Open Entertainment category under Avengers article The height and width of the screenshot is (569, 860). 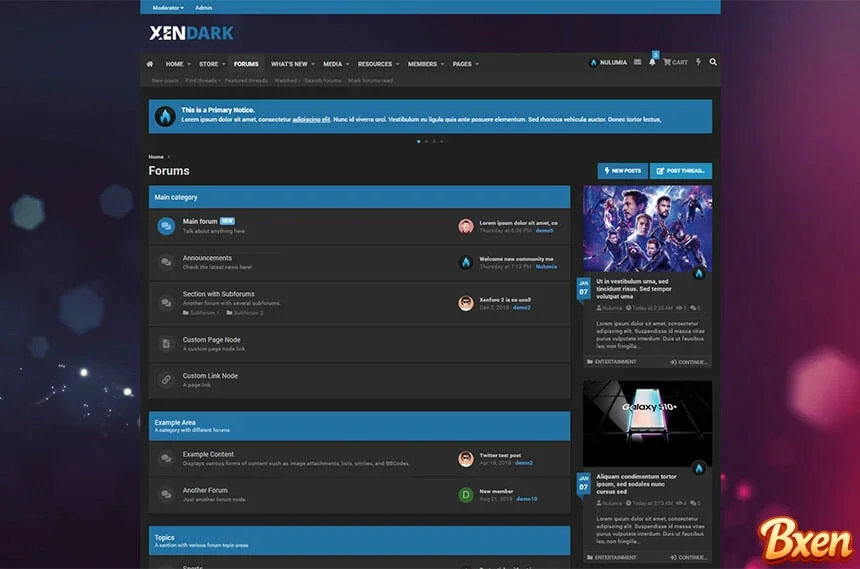(x=612, y=362)
